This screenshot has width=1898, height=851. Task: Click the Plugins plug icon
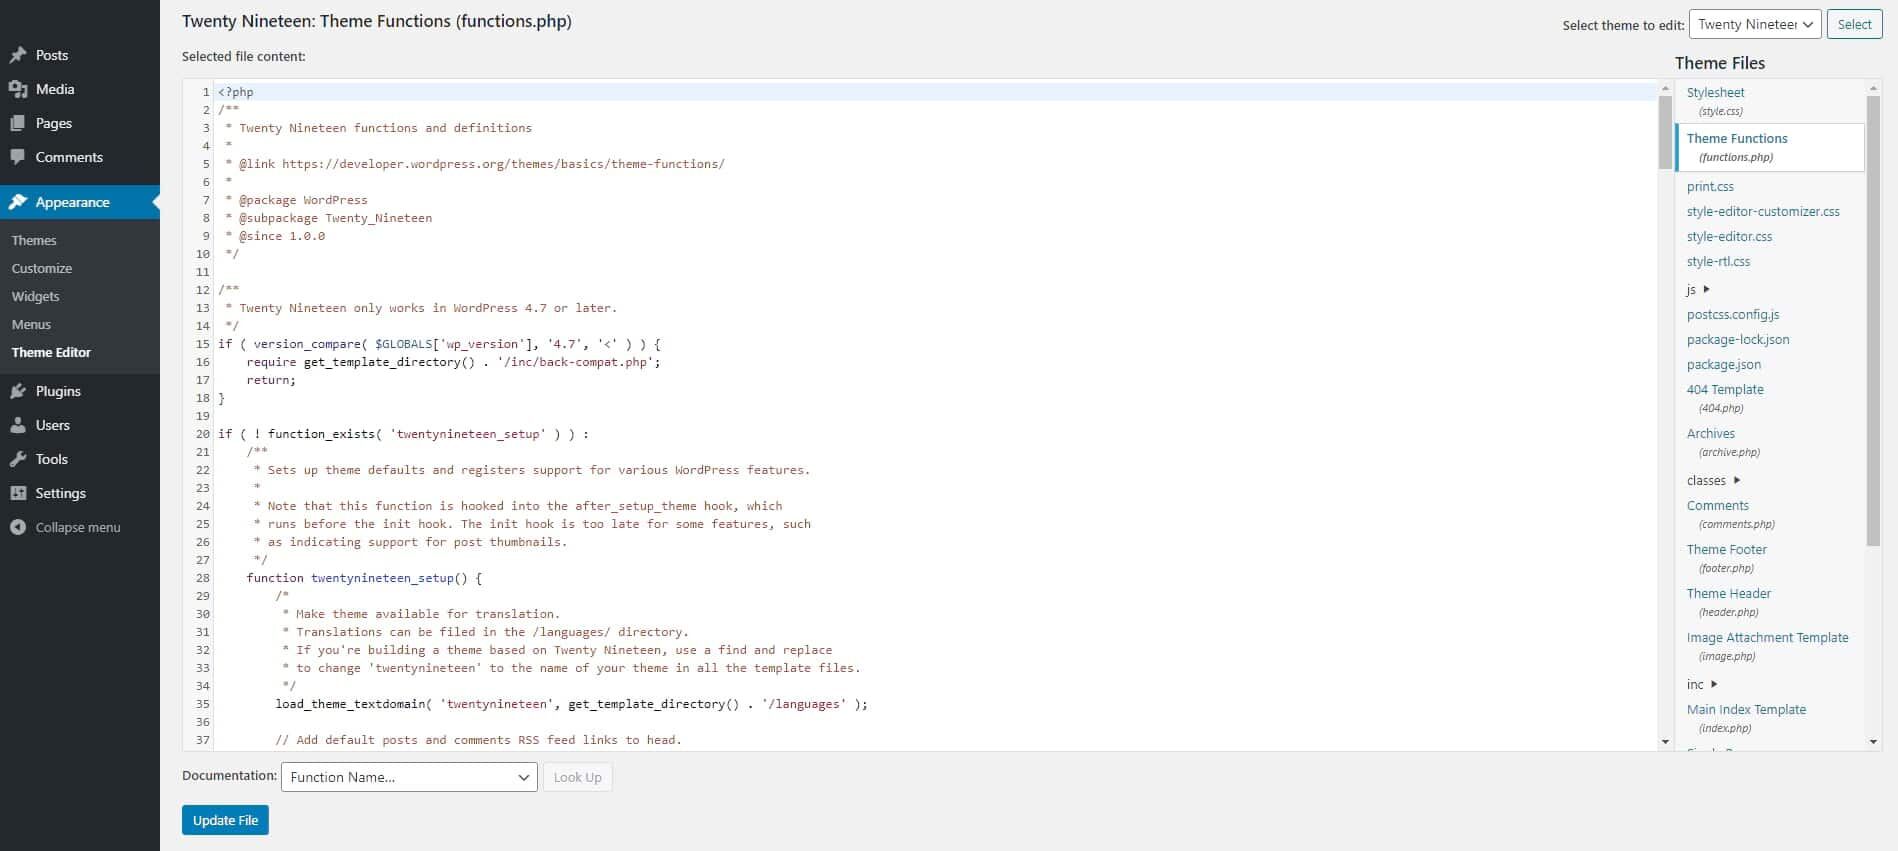18,391
